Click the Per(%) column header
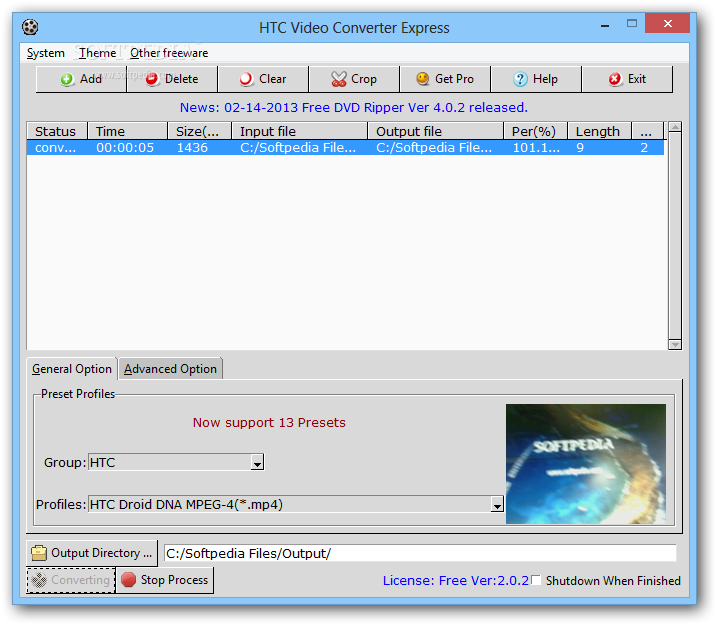The width and height of the screenshot is (717, 625). [x=536, y=131]
